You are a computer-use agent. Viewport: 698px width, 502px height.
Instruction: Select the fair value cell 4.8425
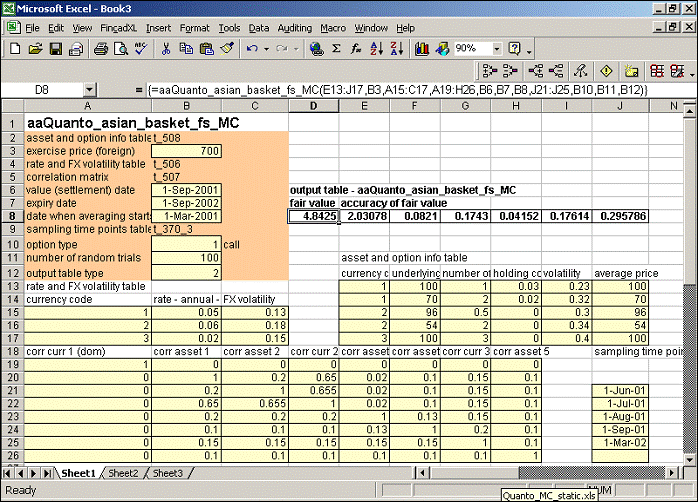click(313, 216)
